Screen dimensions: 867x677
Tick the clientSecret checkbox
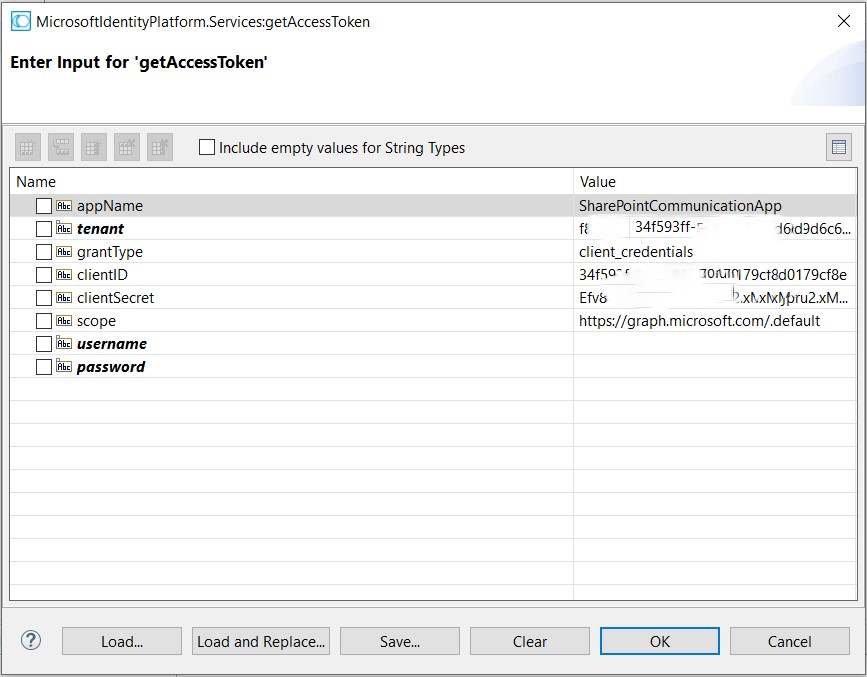[44, 298]
